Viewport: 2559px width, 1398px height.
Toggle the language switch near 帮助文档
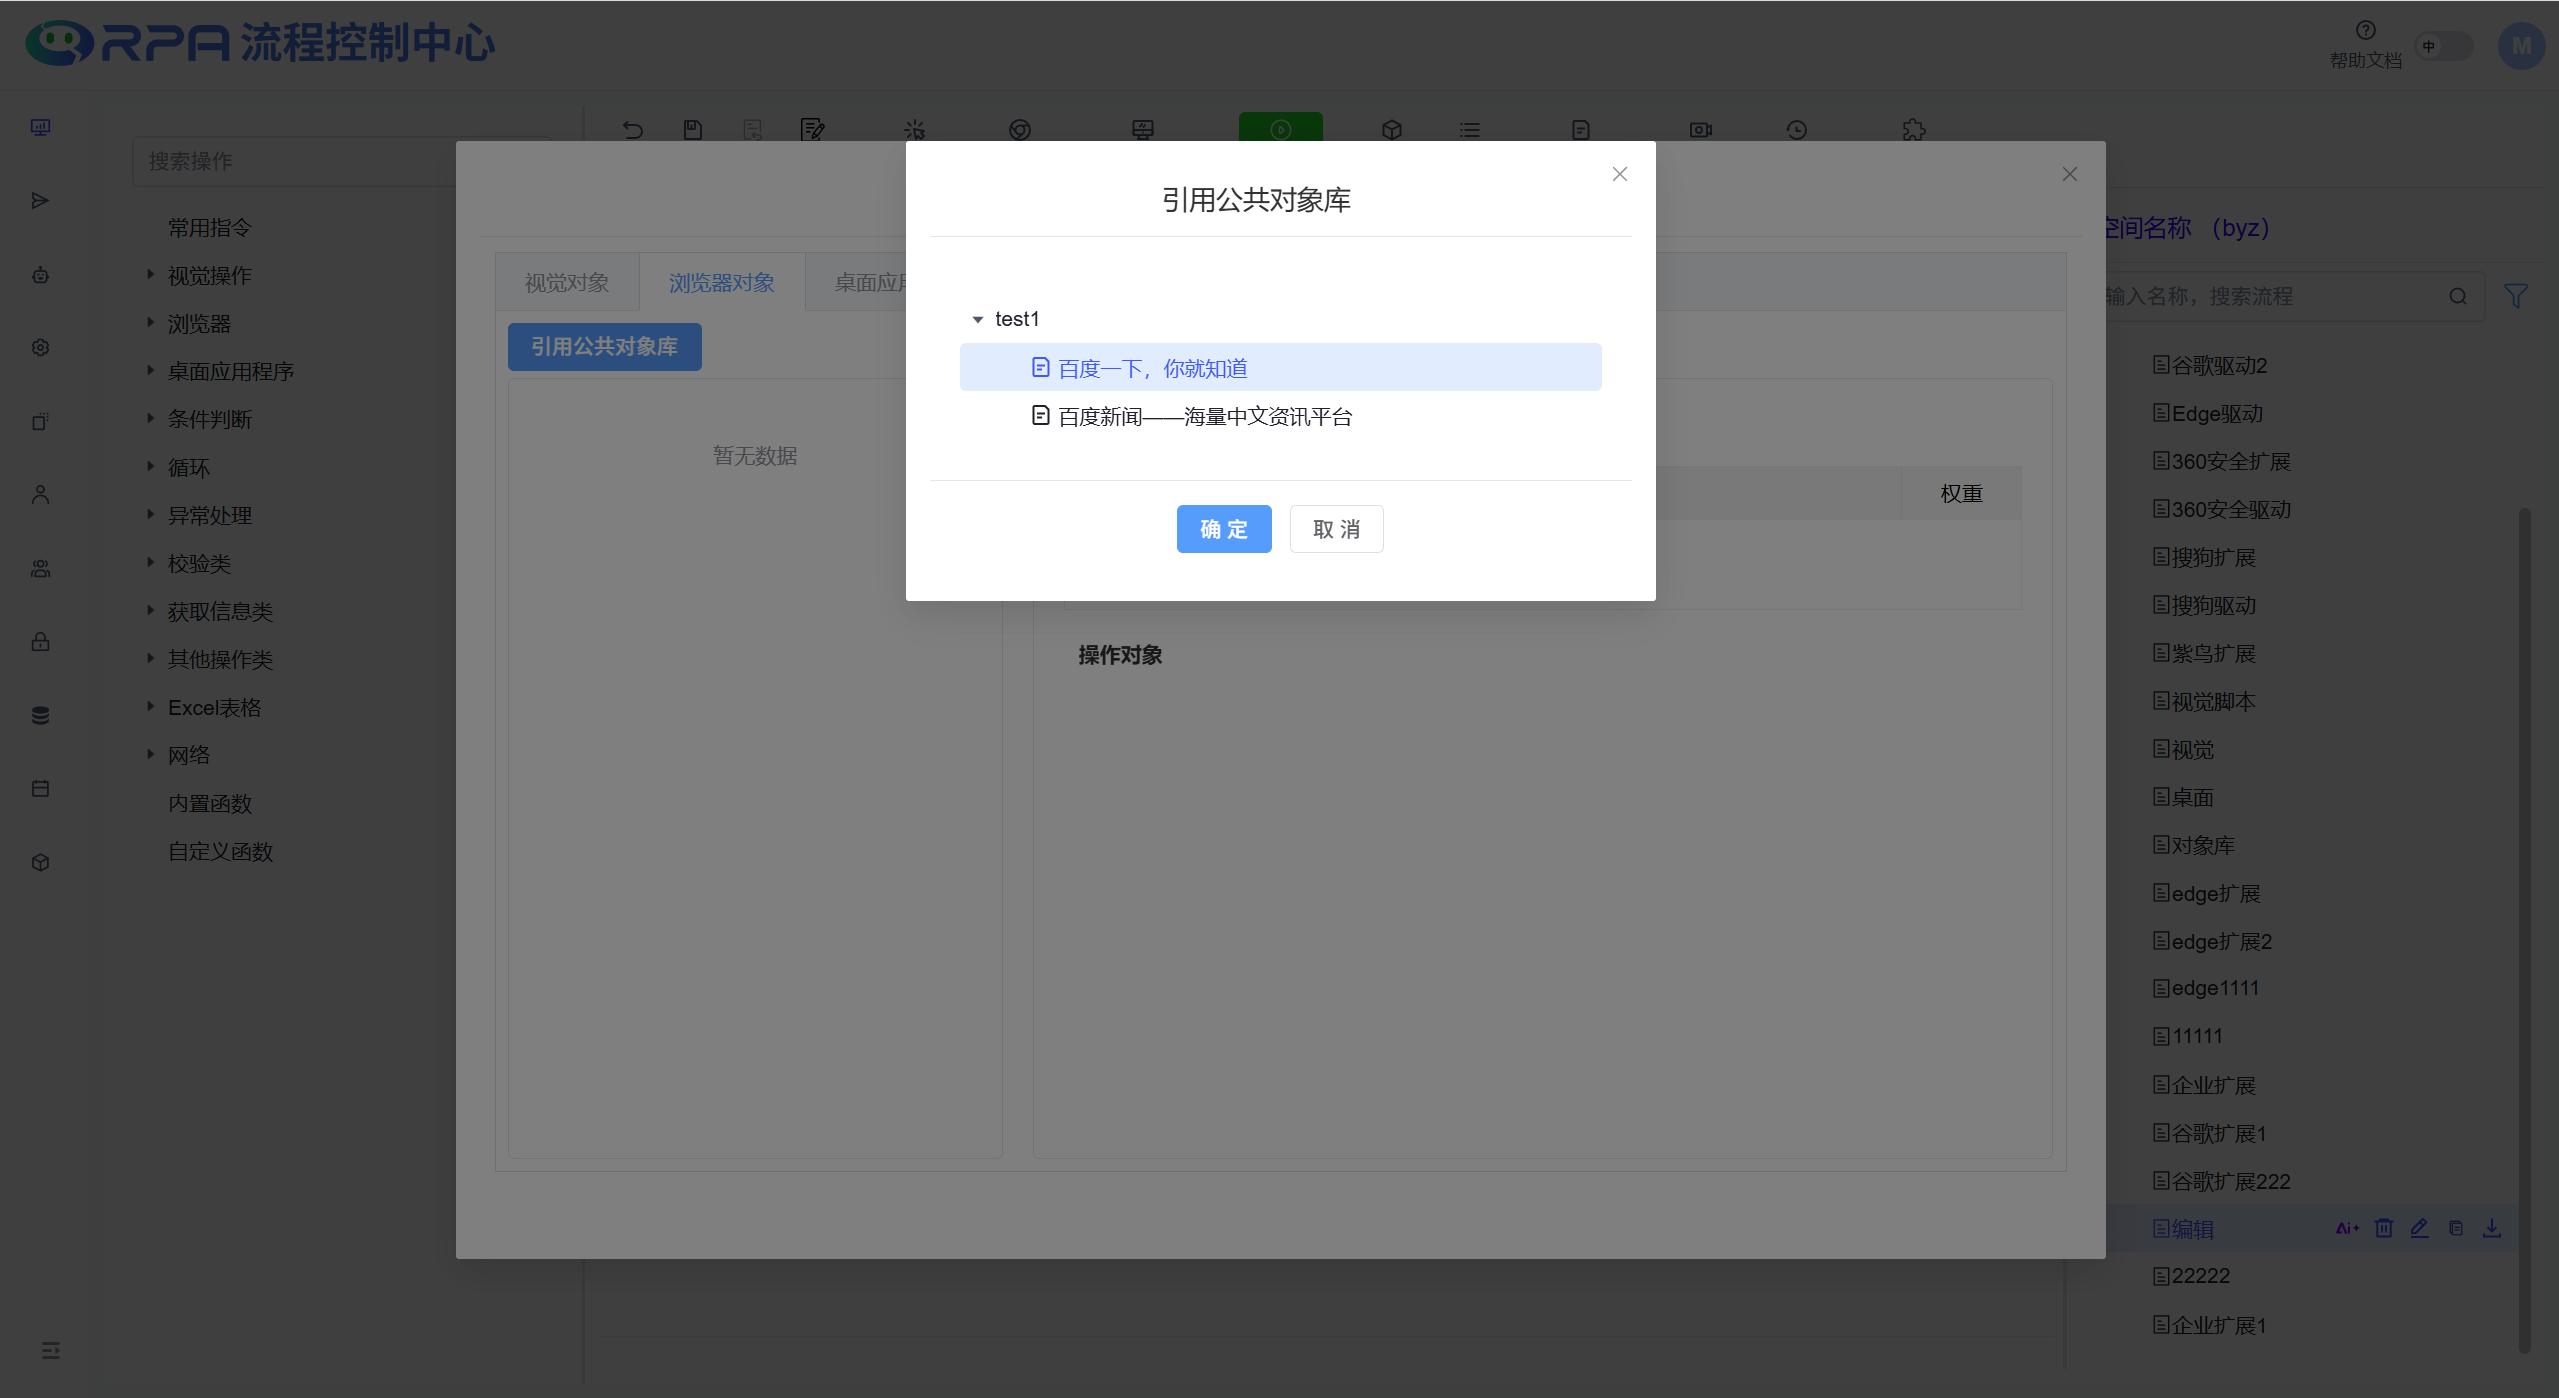tap(2443, 46)
